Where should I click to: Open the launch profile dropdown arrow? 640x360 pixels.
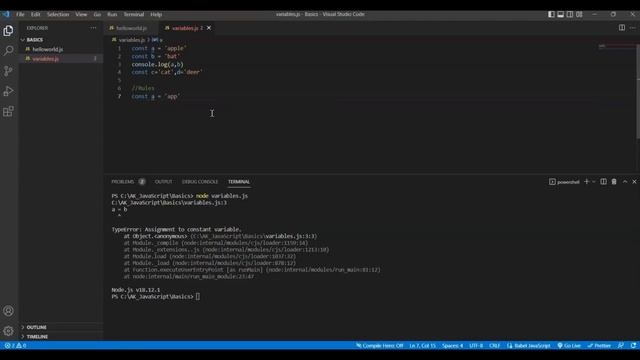593,182
